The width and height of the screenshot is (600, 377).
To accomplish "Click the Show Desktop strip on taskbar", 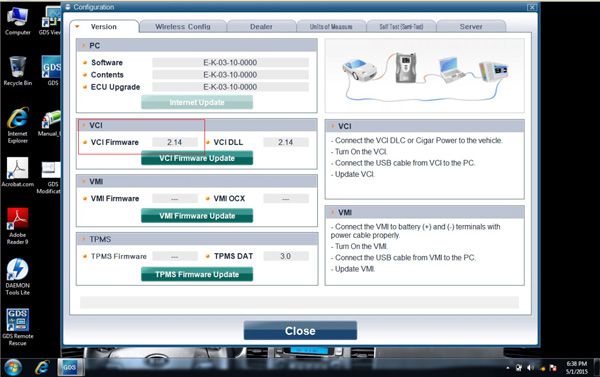I will (597, 367).
